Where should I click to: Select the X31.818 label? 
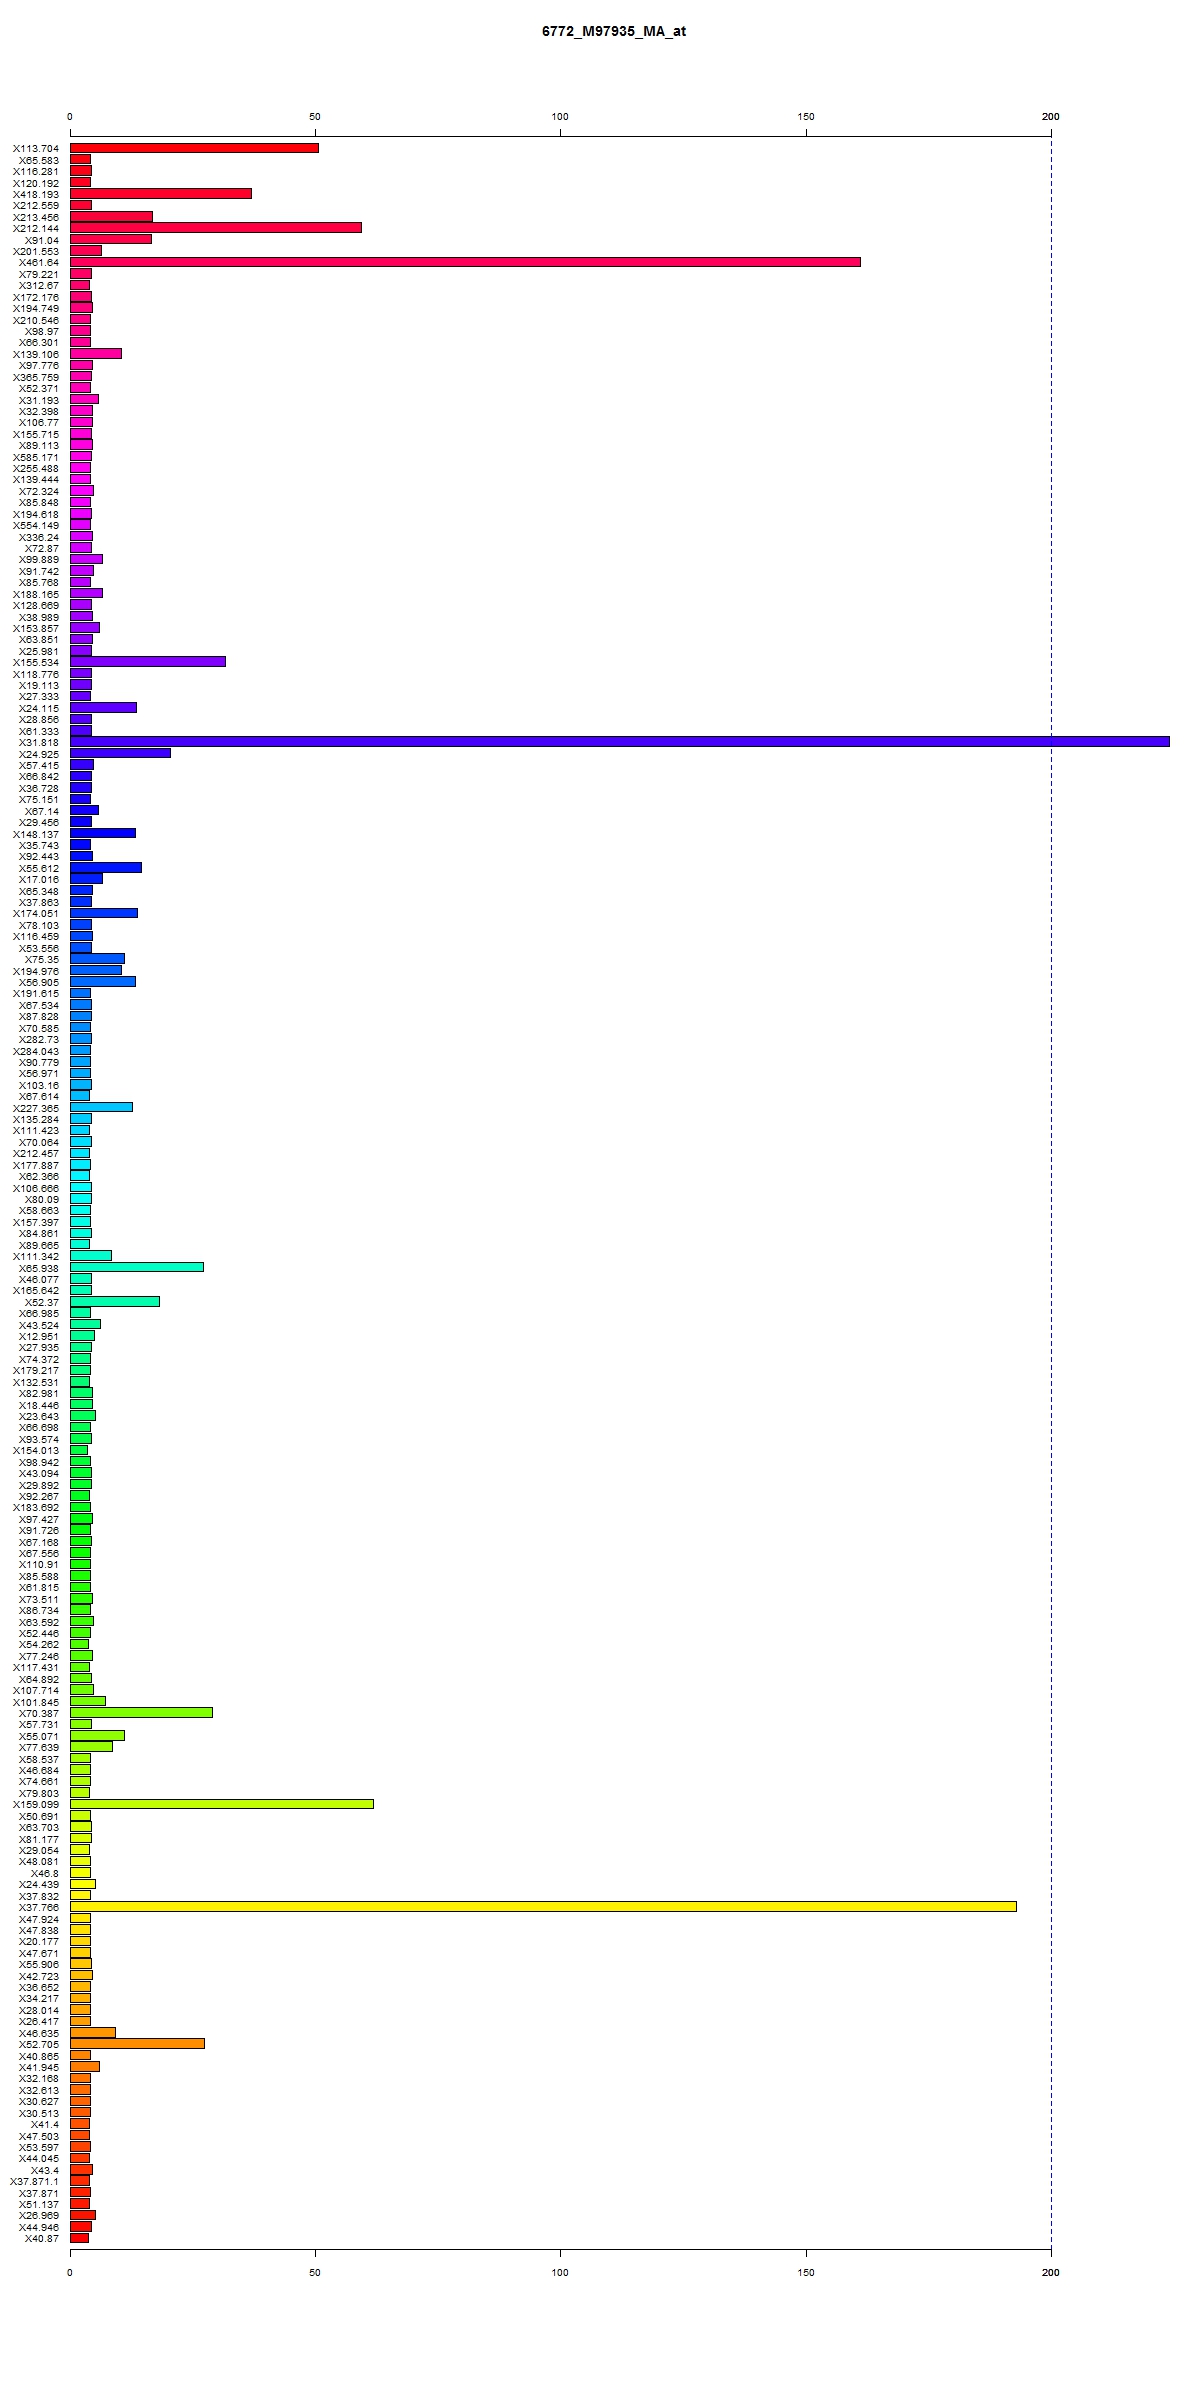point(39,742)
